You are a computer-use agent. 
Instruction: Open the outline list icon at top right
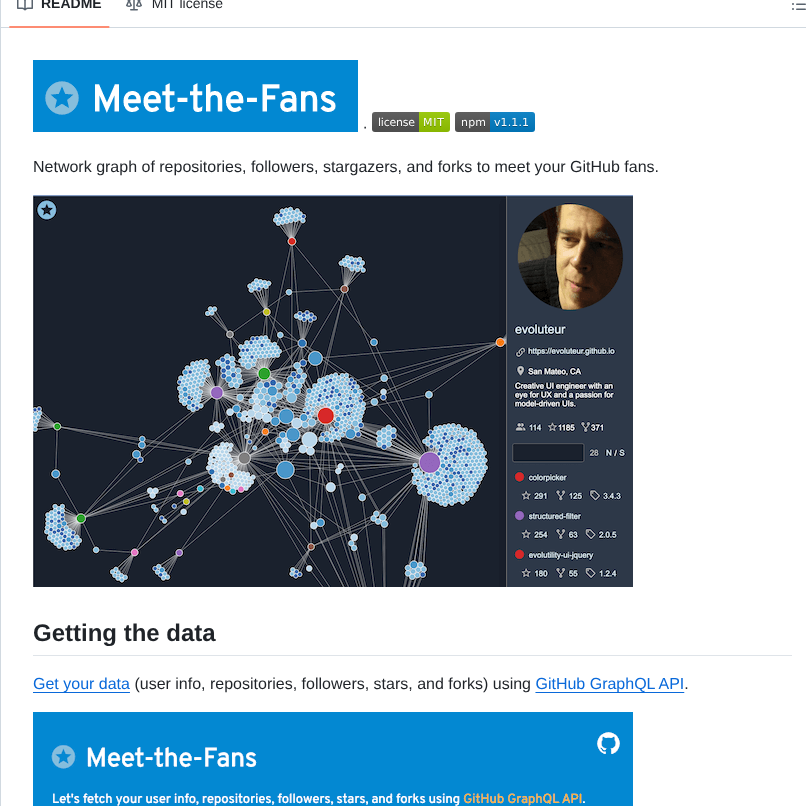800,4
